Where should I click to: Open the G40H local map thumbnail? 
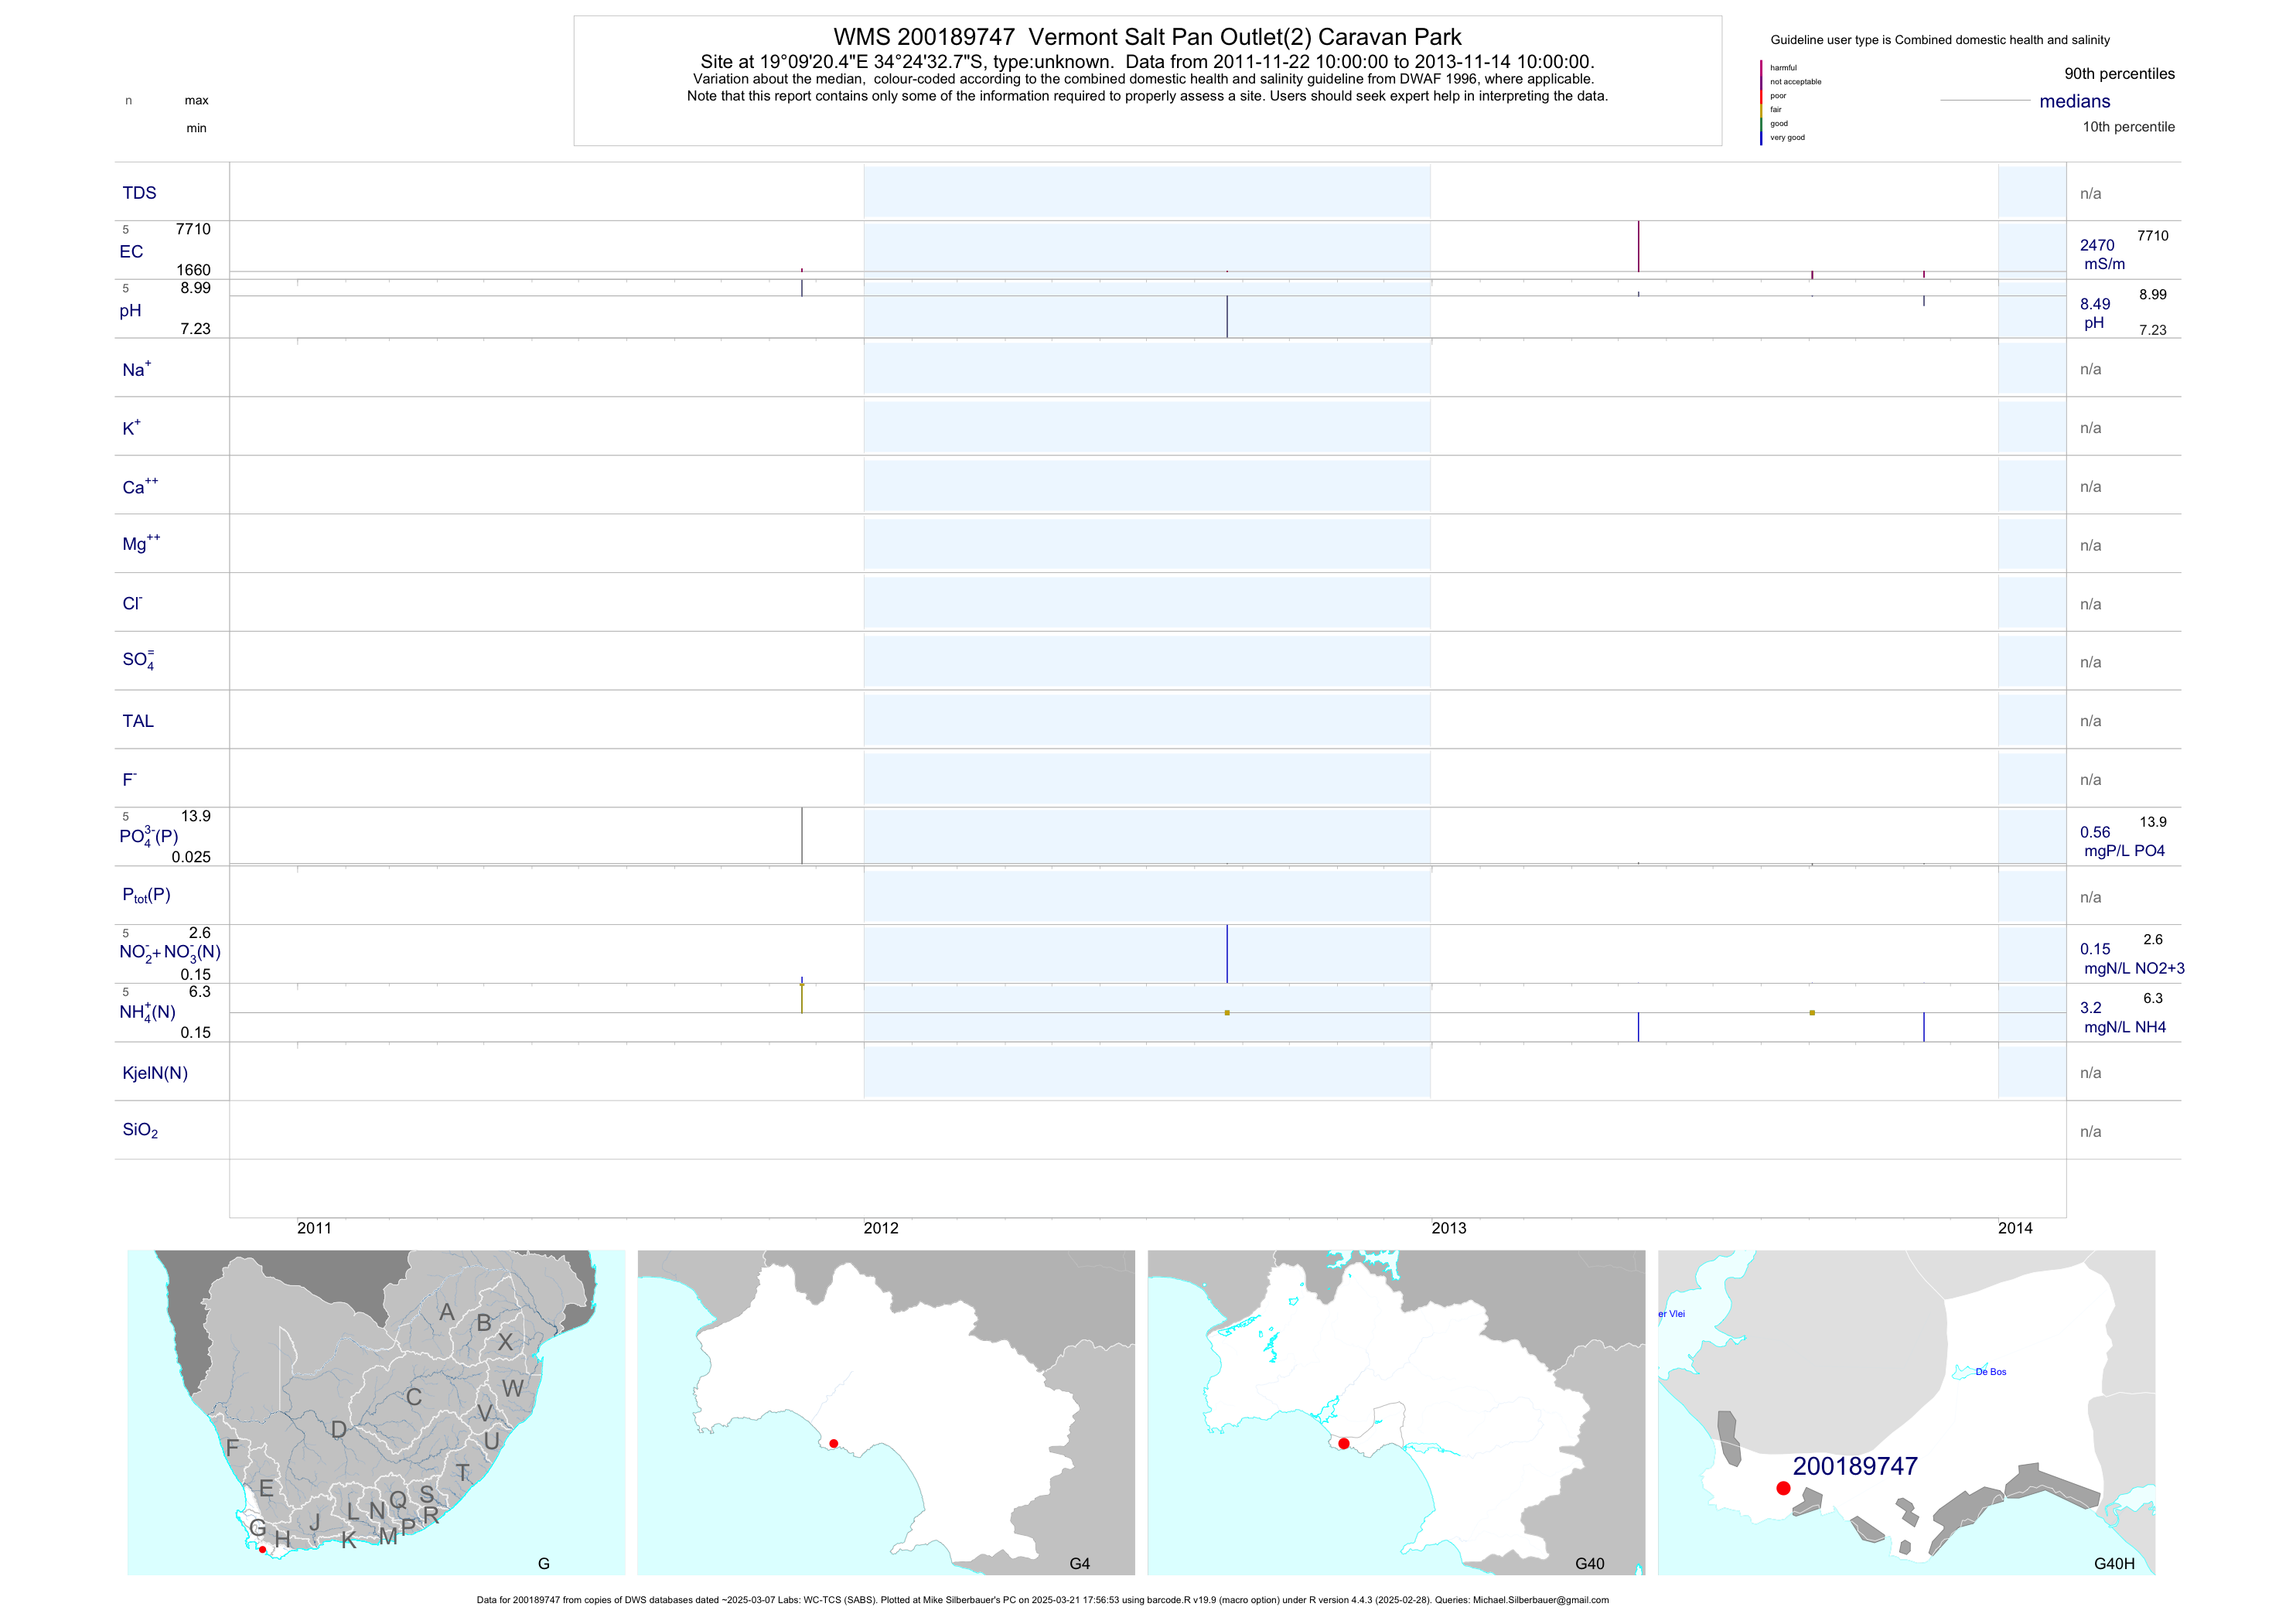click(x=1906, y=1412)
